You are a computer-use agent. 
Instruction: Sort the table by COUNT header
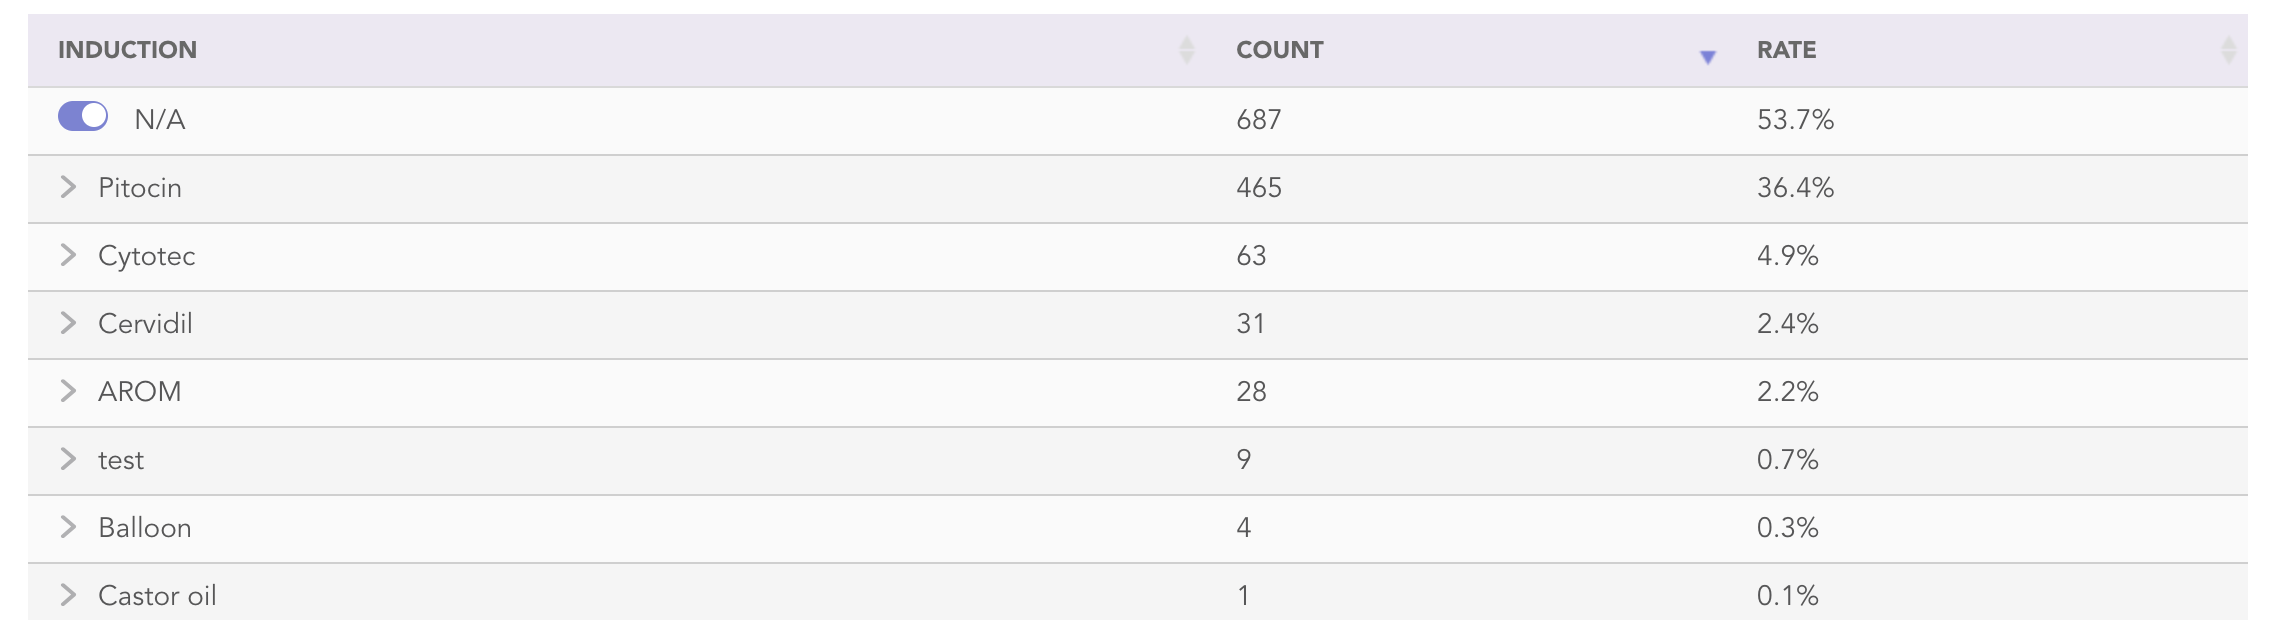tap(1280, 49)
